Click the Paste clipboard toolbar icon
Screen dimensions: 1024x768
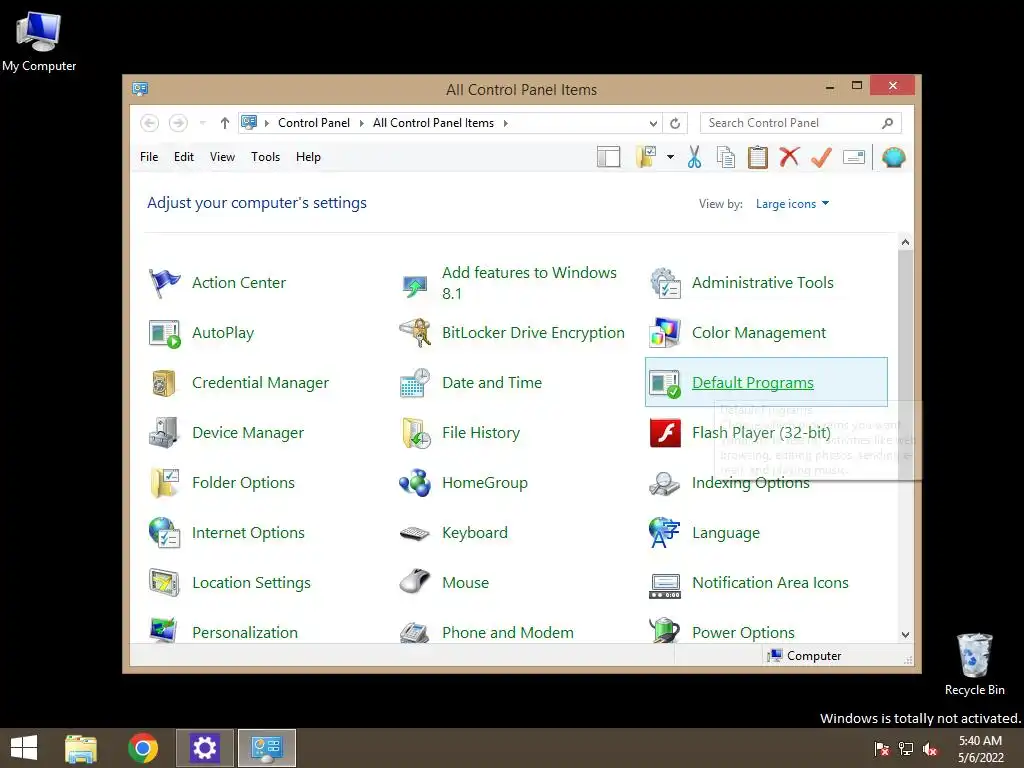point(758,157)
